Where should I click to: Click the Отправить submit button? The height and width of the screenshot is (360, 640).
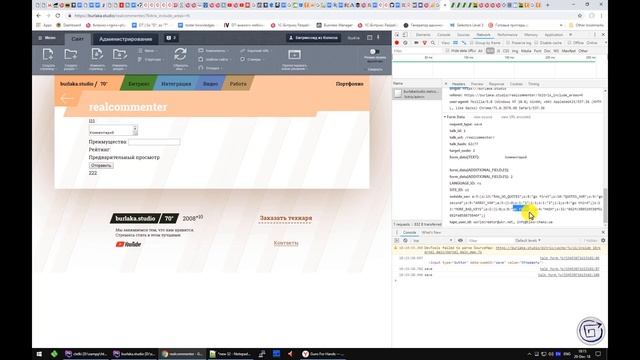101,166
